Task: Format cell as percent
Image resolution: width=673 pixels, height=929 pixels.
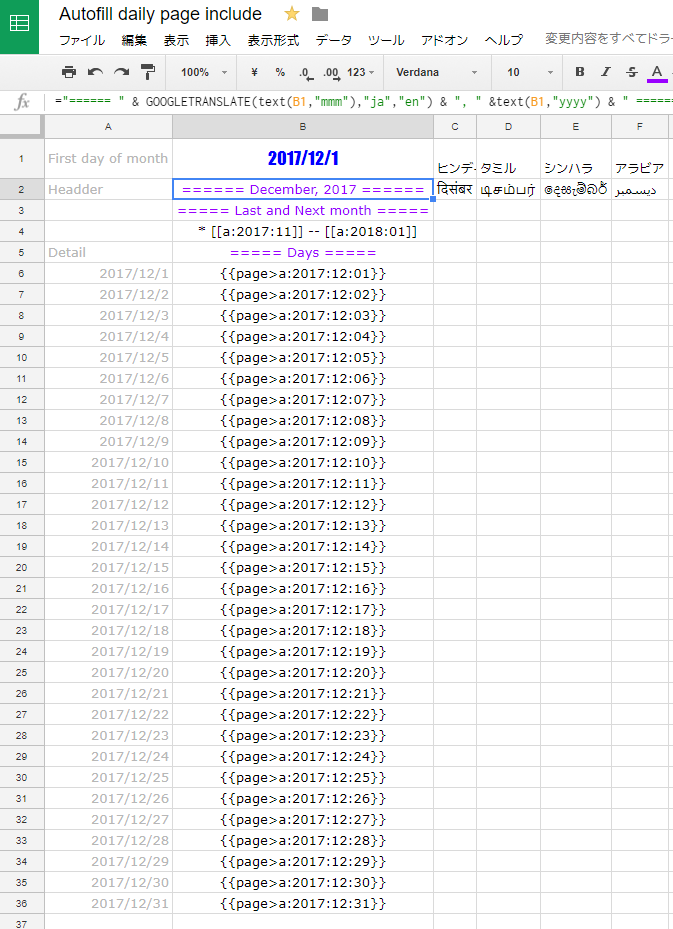Action: coord(280,72)
